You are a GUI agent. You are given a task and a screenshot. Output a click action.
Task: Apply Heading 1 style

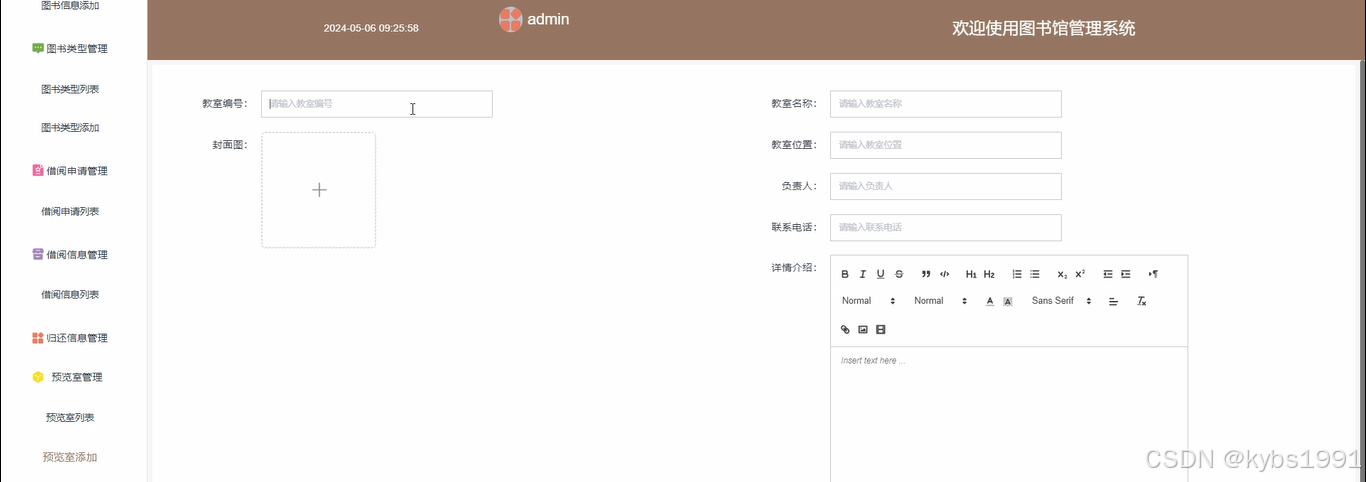[x=971, y=274]
